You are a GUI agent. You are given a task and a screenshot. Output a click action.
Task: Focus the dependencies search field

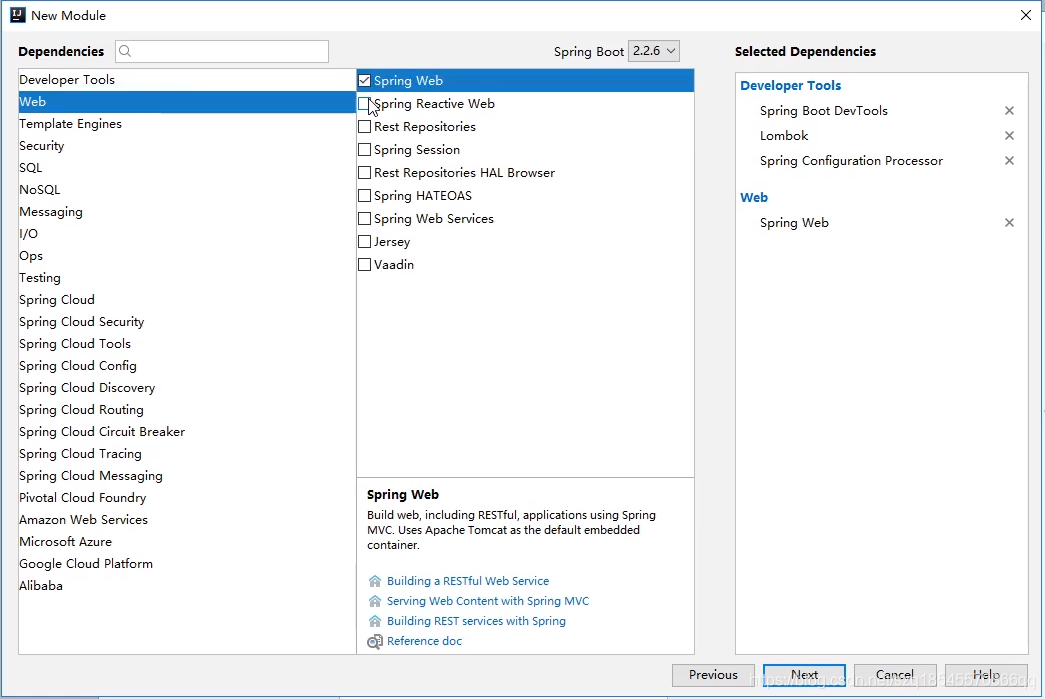[x=222, y=51]
